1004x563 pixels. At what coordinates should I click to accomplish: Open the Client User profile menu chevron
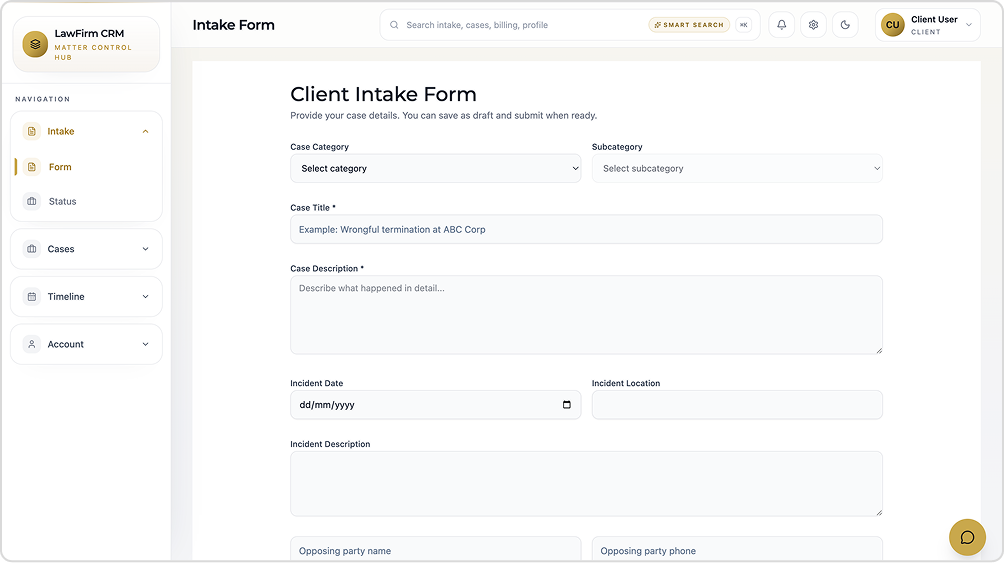(x=969, y=25)
